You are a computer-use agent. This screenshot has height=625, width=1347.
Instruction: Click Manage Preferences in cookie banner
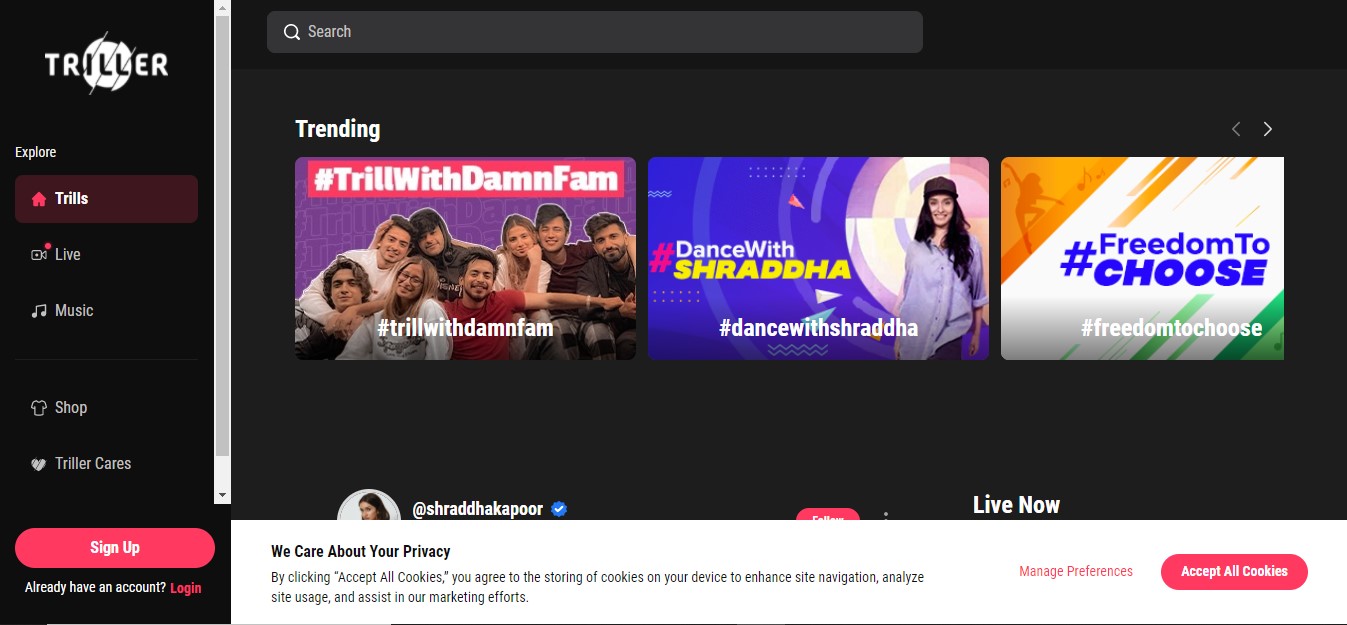(1076, 572)
